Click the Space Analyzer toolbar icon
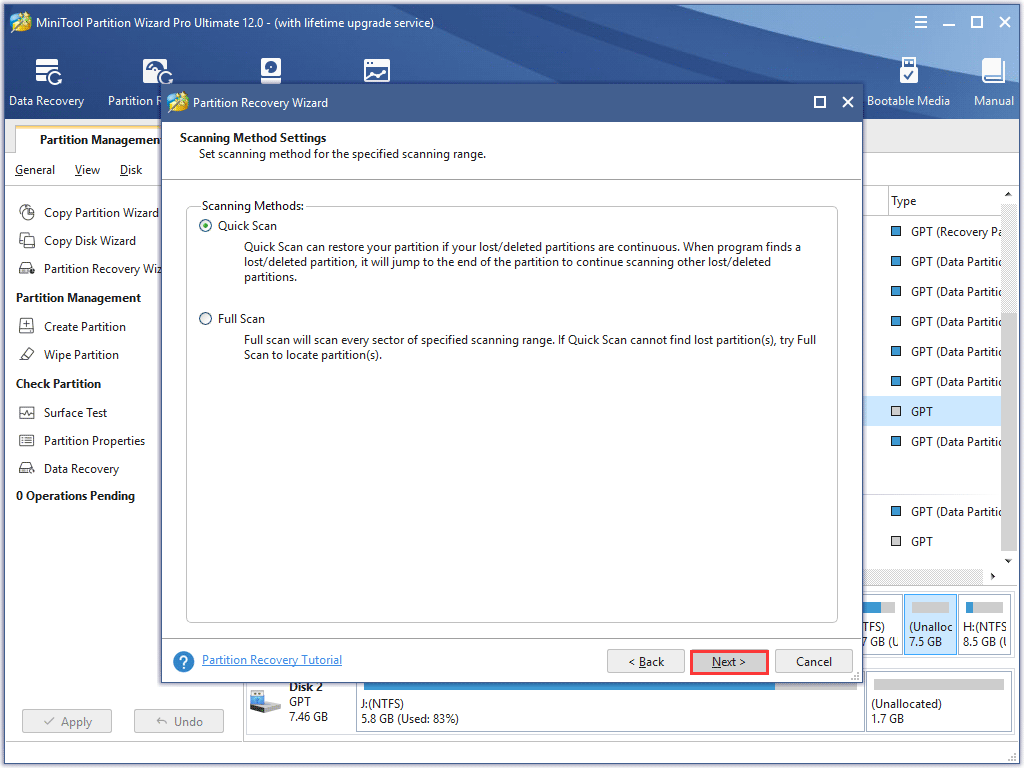1024x768 pixels. 377,71
